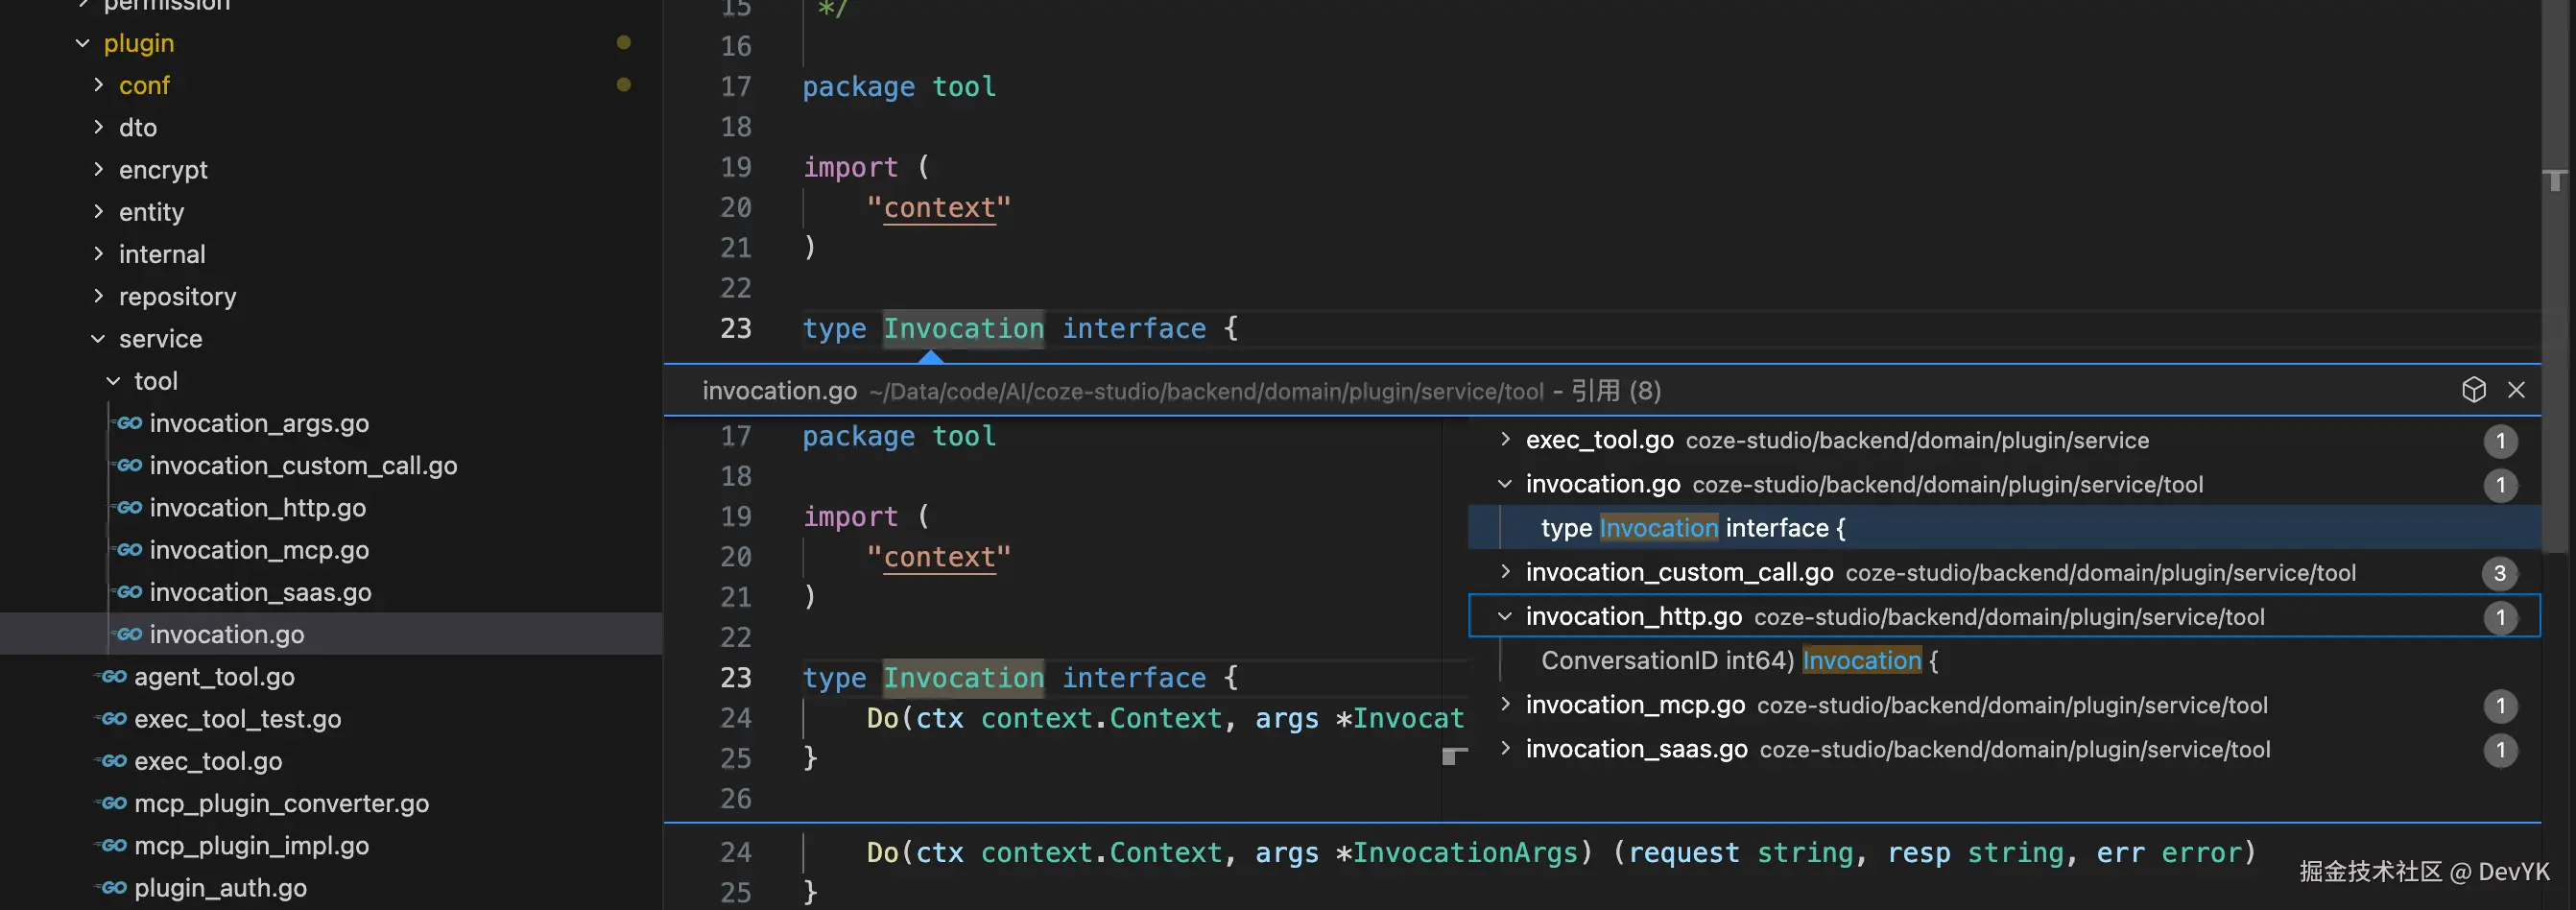Collapse invocation_http.go reference group

tap(1505, 617)
